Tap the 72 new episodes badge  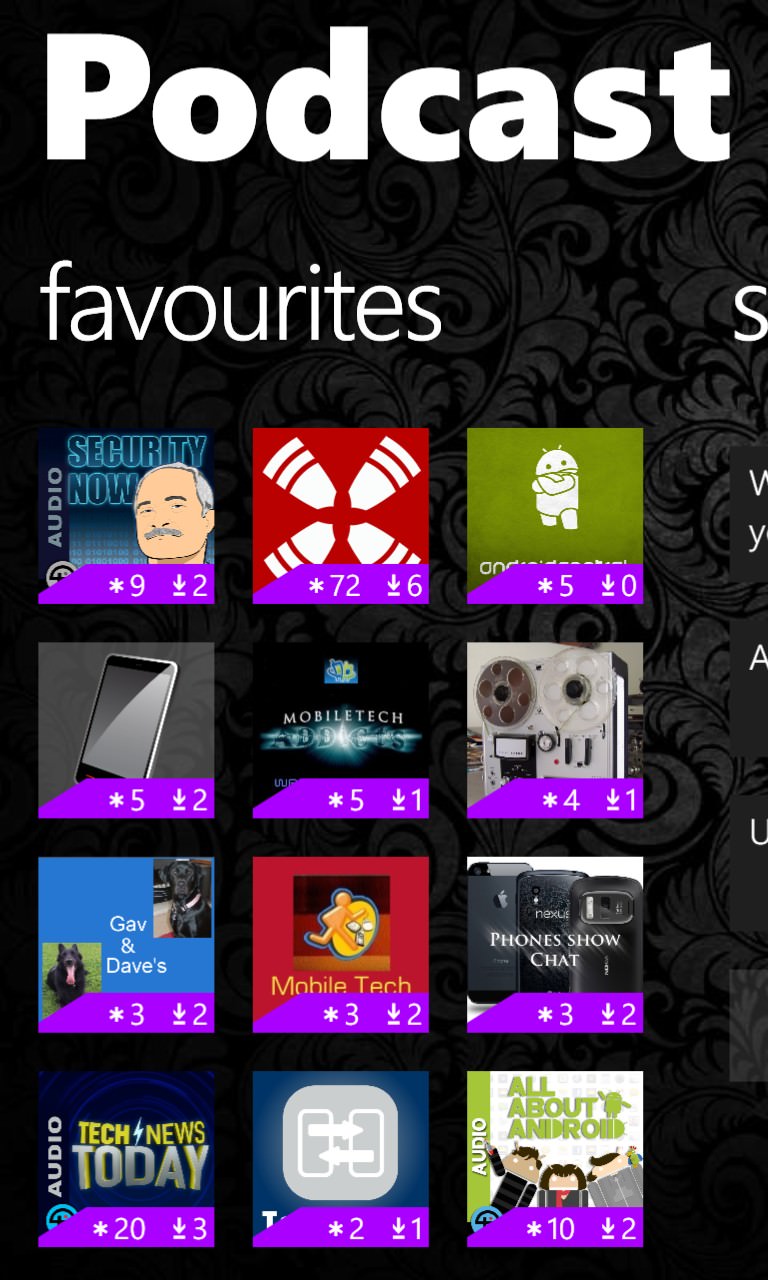click(334, 586)
